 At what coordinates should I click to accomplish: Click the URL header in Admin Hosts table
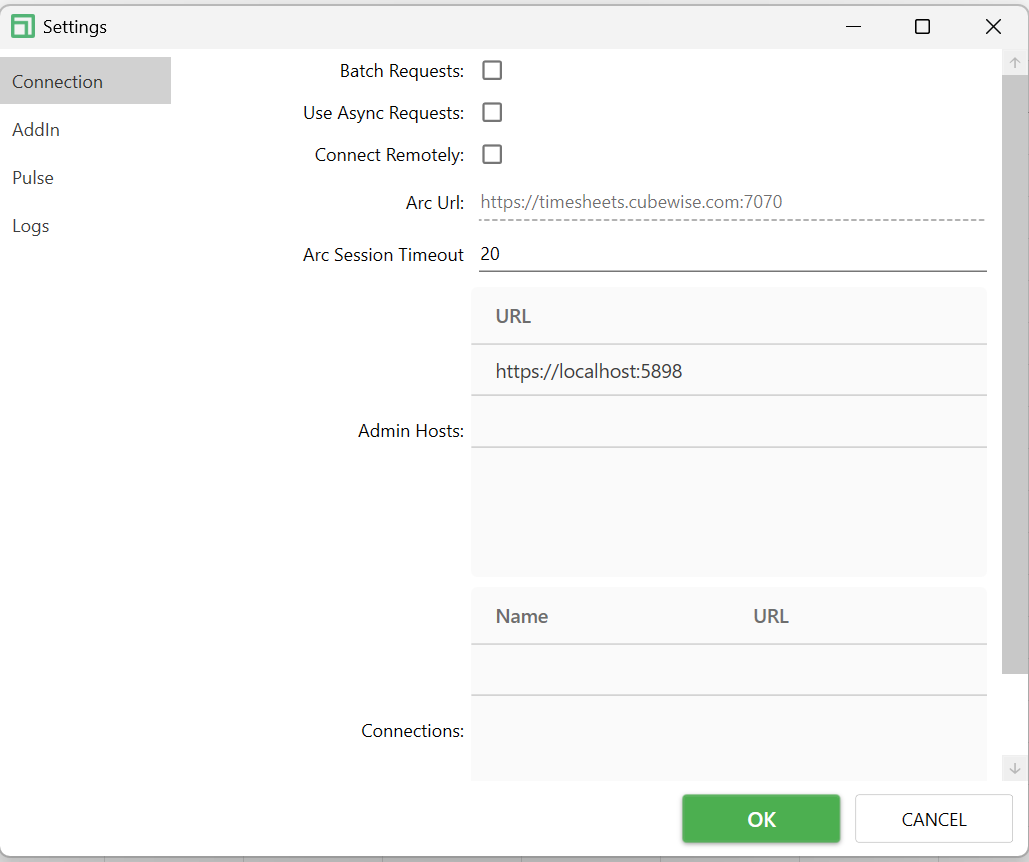tap(513, 316)
